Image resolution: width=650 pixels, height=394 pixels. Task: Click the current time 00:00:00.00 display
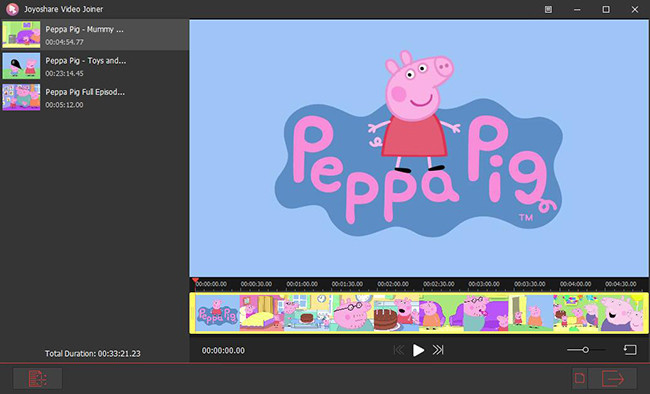pos(223,351)
